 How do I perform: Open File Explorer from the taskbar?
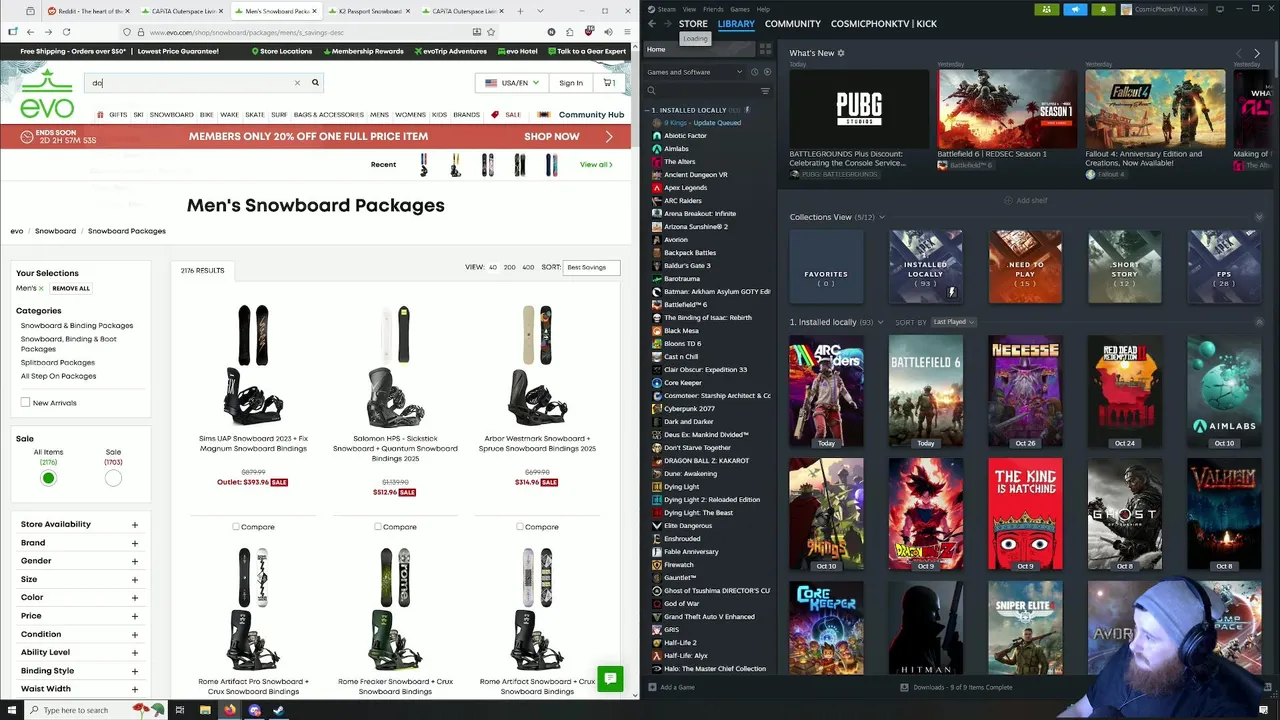(205, 710)
